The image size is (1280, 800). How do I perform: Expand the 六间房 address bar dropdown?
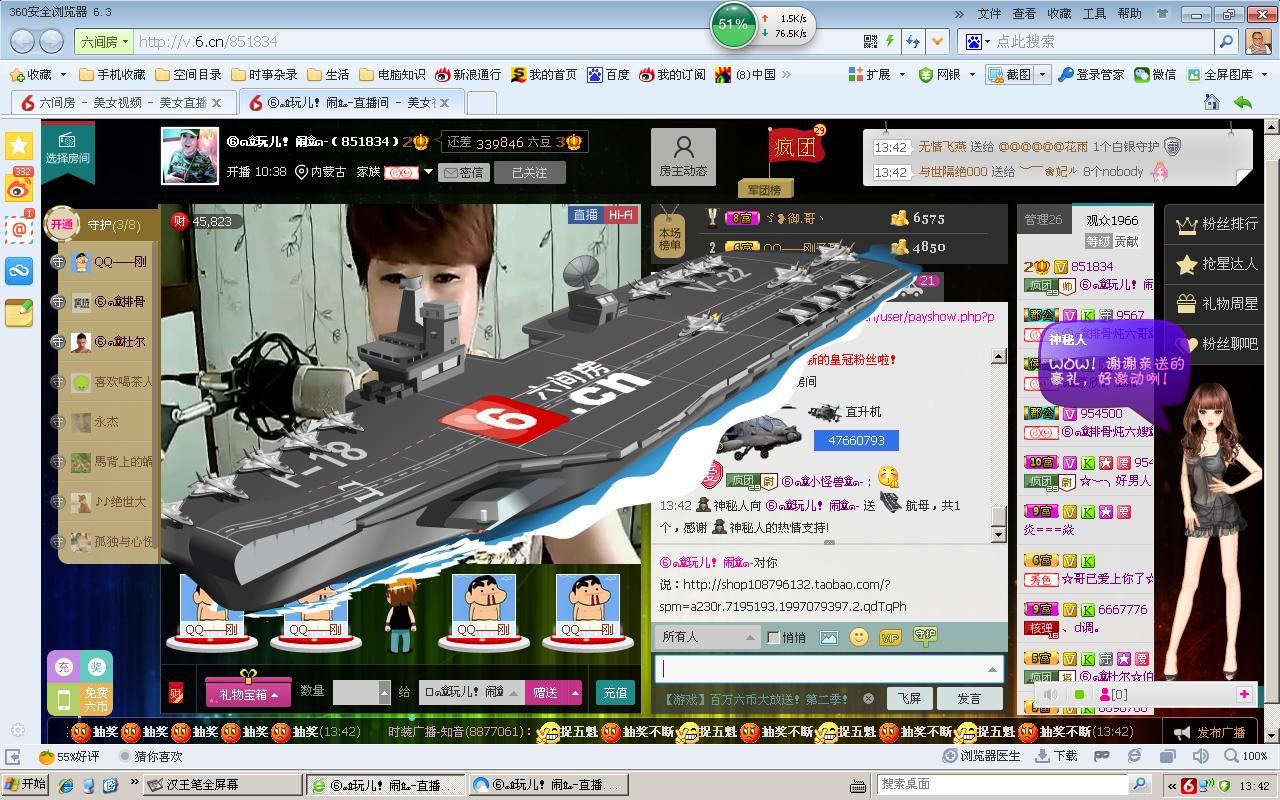coord(104,41)
